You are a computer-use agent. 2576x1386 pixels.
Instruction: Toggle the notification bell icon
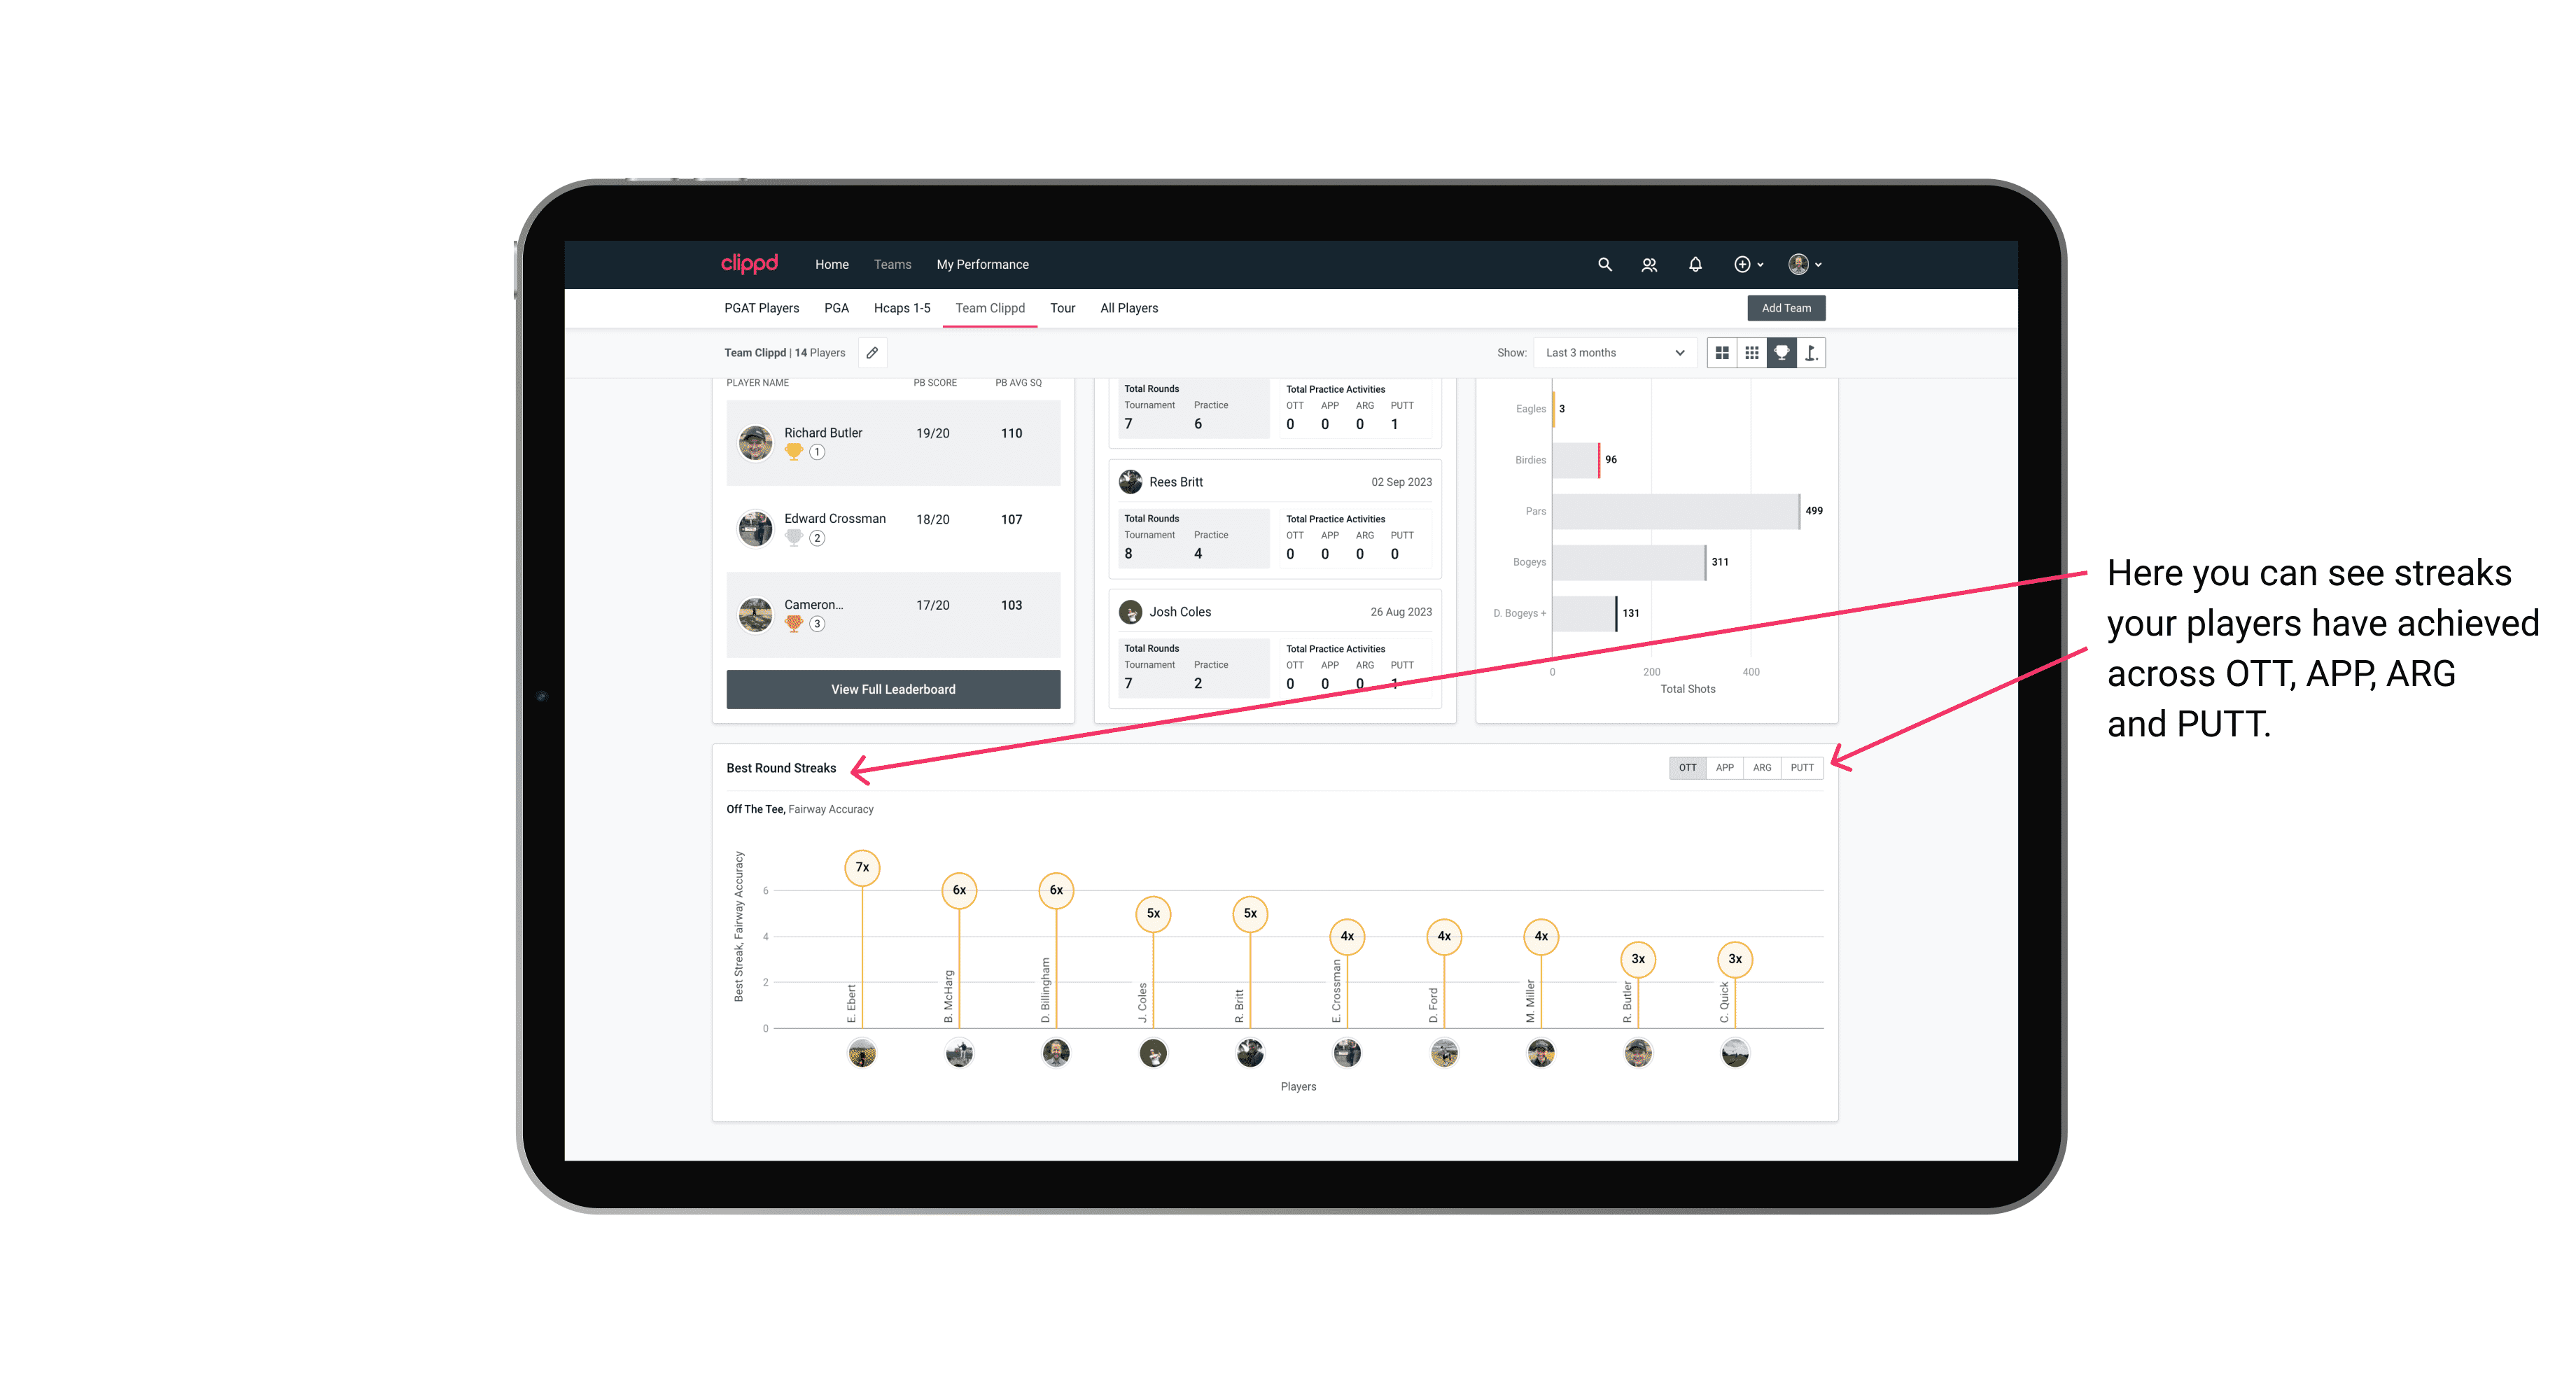click(x=1694, y=265)
